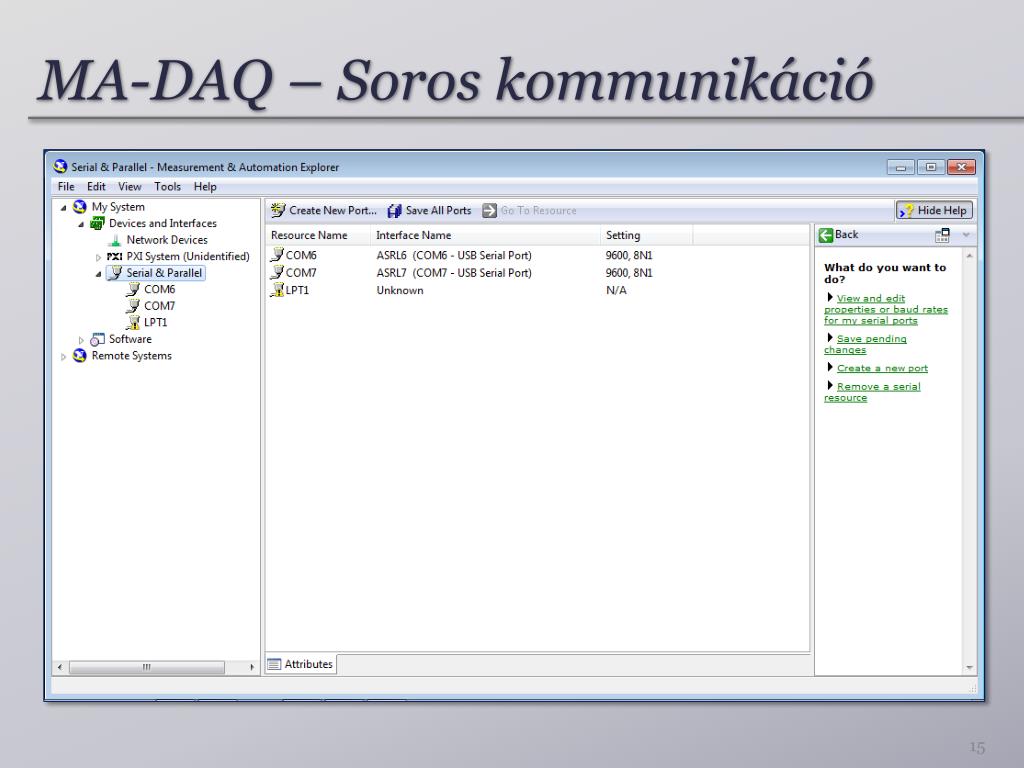Click the Software icon in tree

click(x=97, y=340)
